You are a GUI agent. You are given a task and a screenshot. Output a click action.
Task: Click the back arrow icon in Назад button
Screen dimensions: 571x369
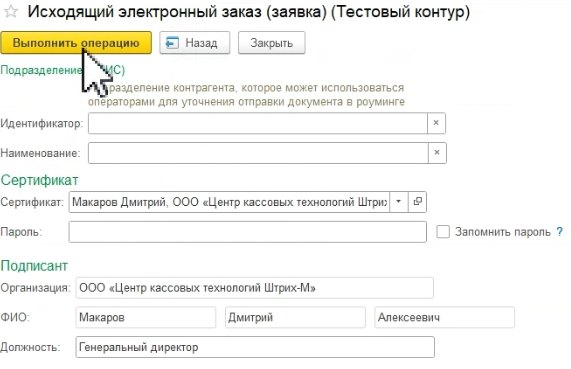tap(172, 43)
